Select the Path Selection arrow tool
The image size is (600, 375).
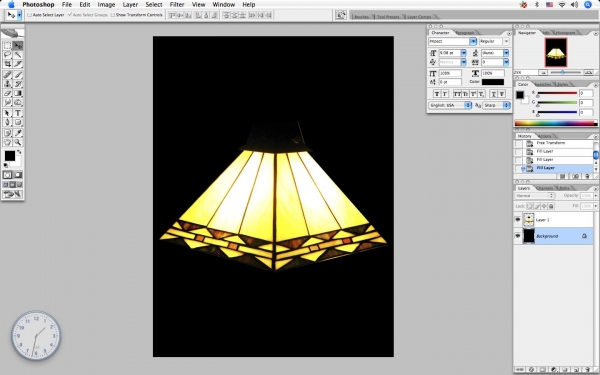click(7, 113)
